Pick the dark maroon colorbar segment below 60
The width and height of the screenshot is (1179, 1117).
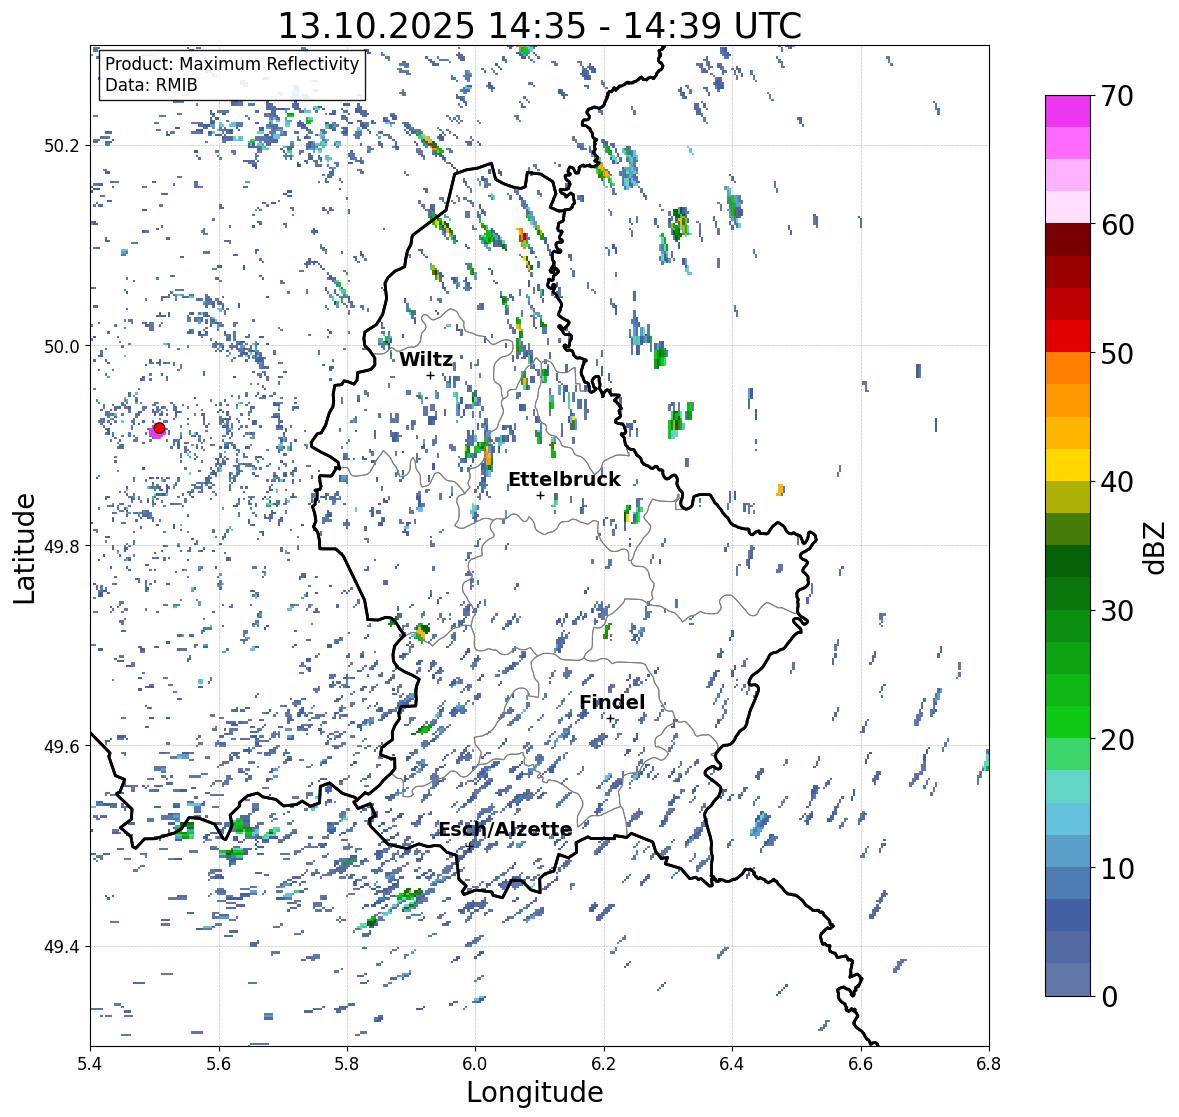point(1068,240)
